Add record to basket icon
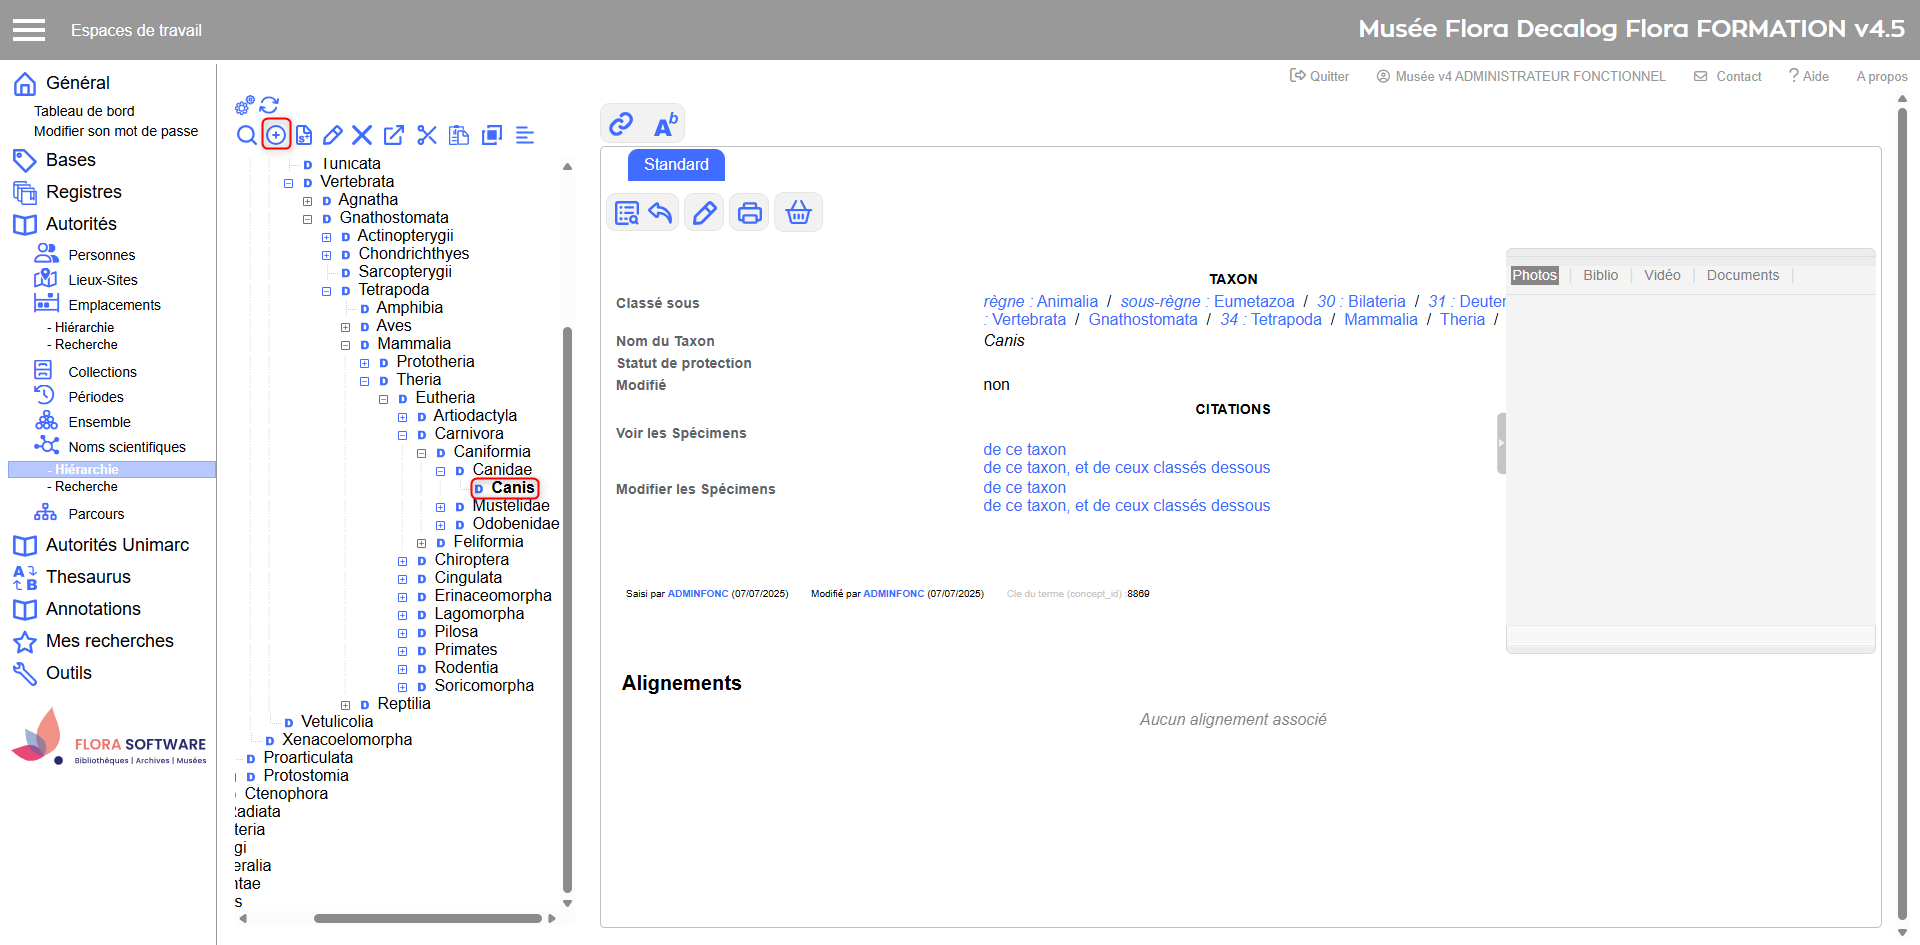Image resolution: width=1920 pixels, height=945 pixels. pos(798,213)
